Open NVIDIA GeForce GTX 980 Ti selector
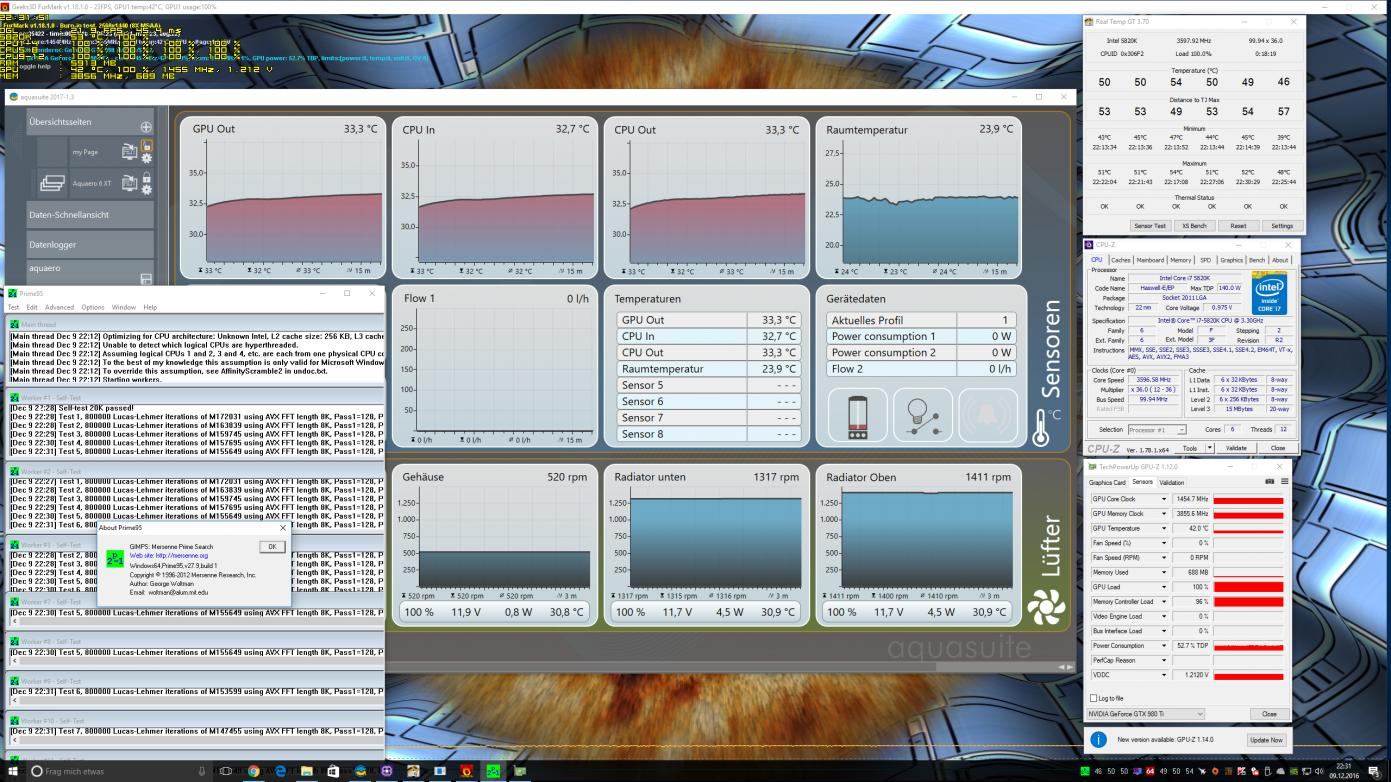Screen dimensions: 1391x782 [1146, 714]
